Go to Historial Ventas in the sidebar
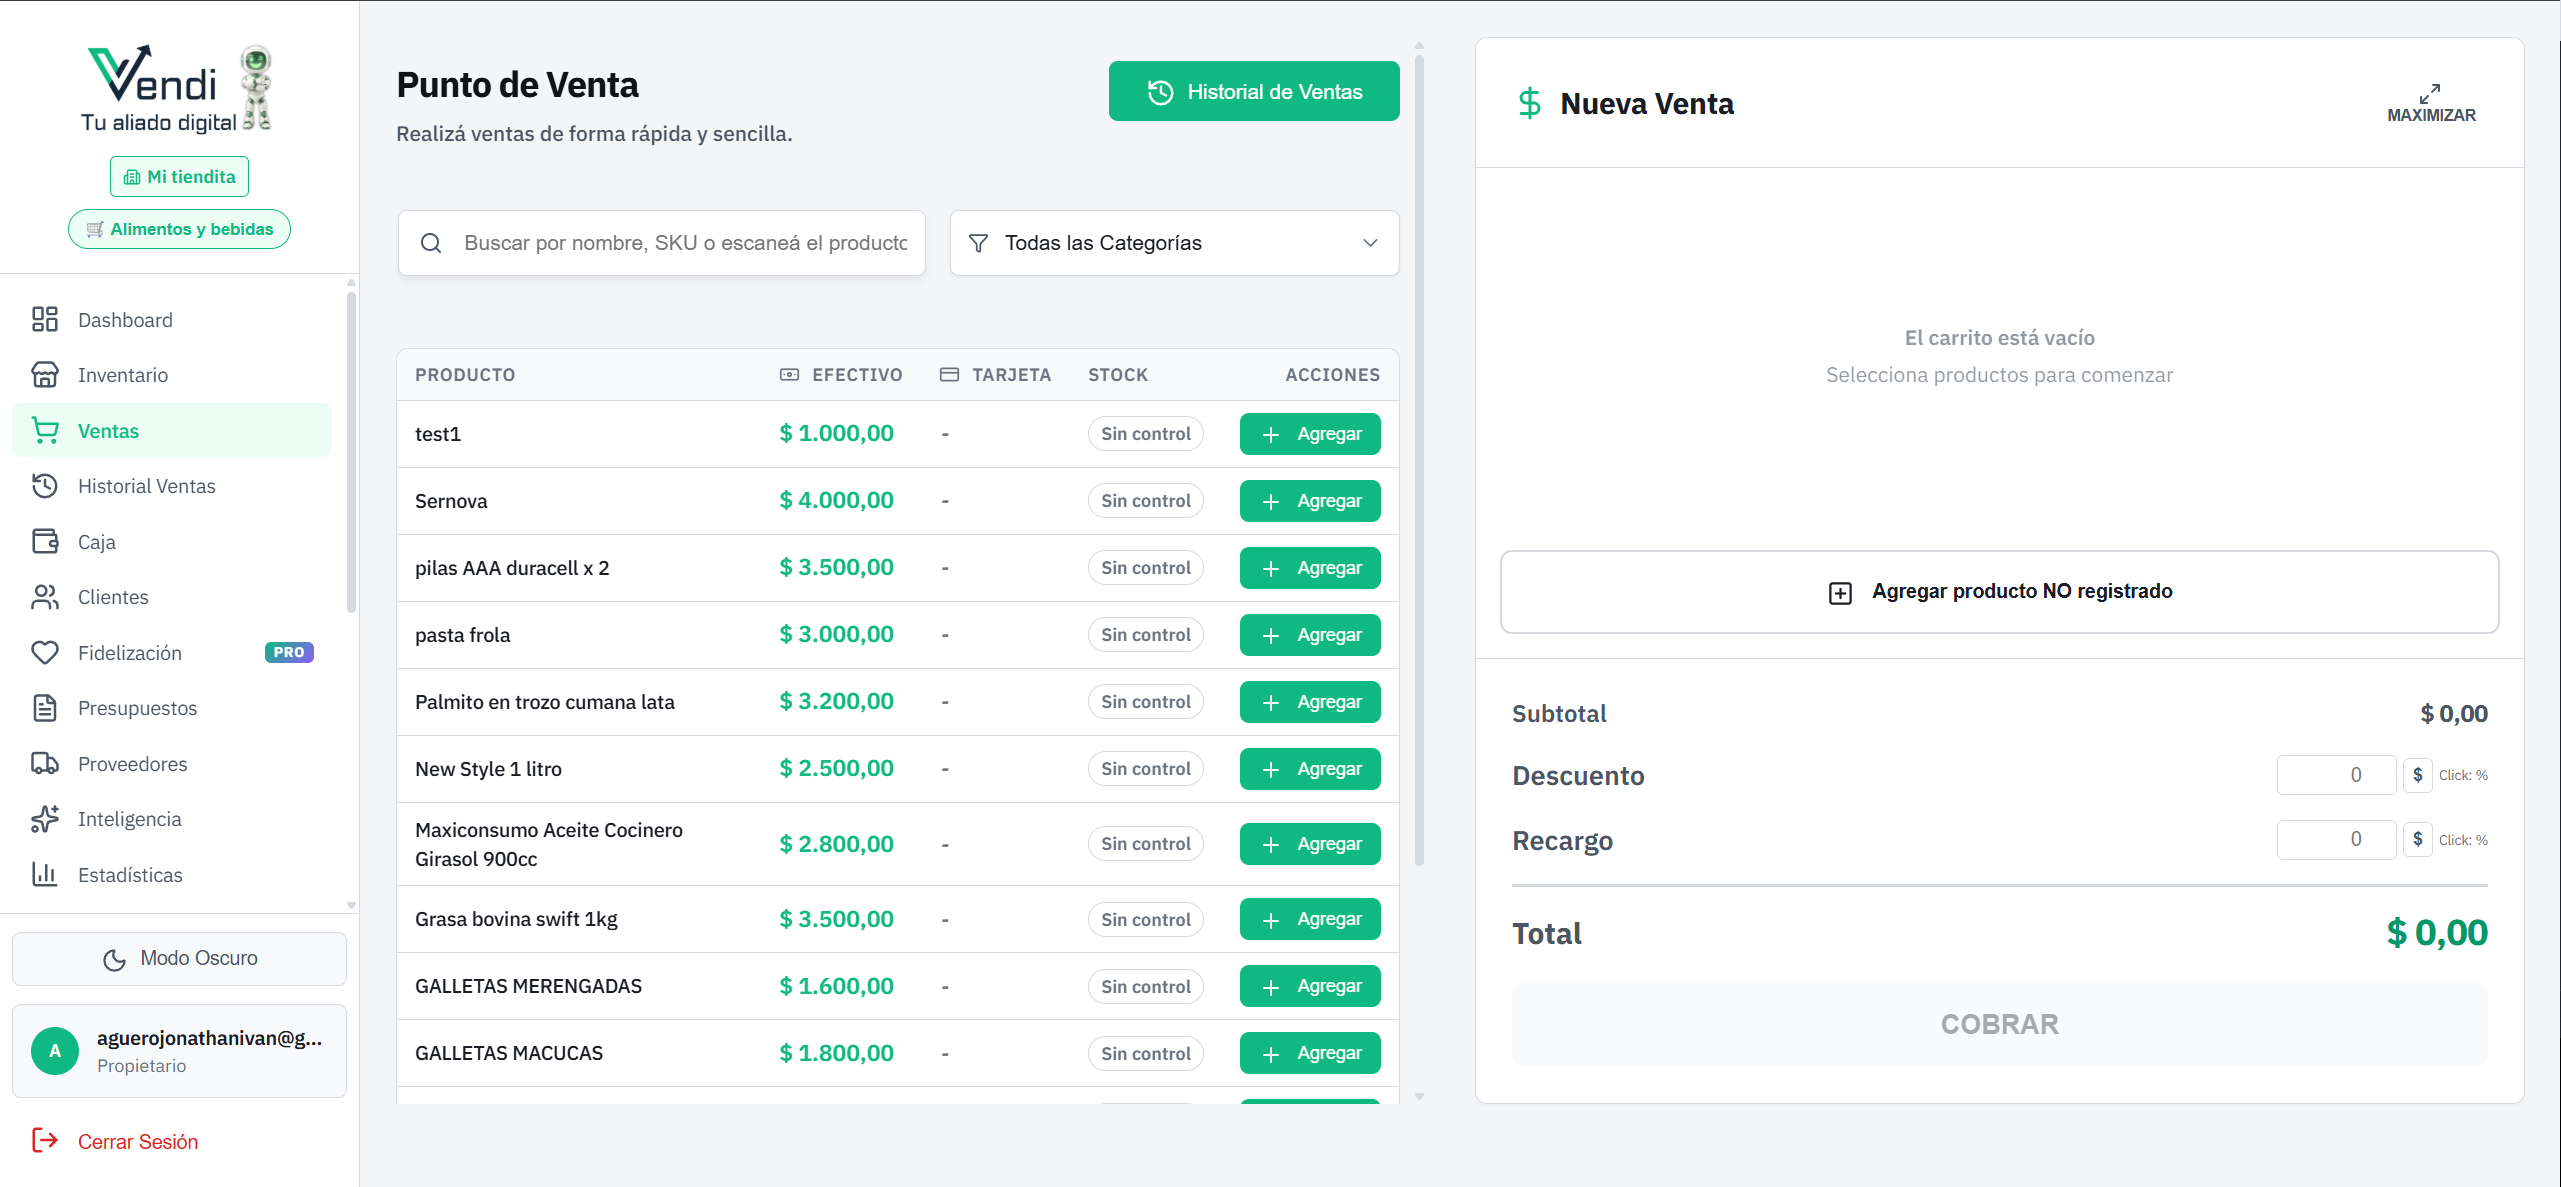 tap(146, 486)
